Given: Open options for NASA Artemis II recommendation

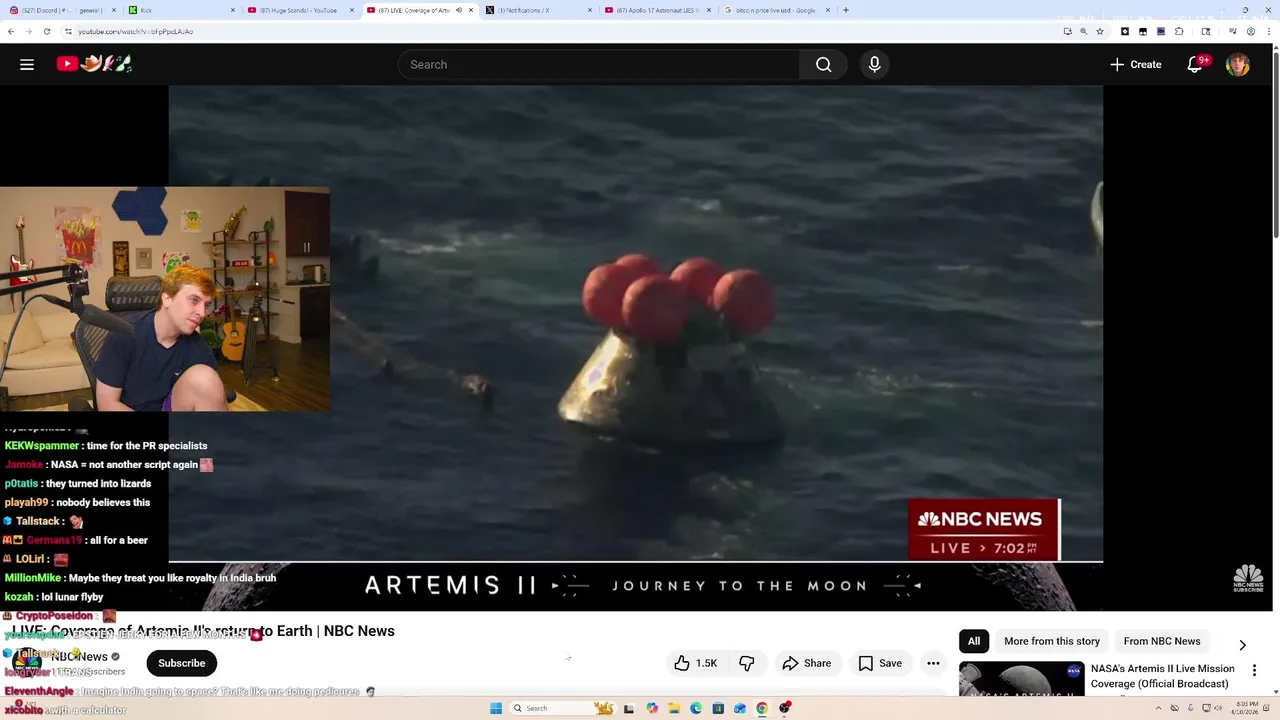Looking at the screenshot, I should (1254, 671).
